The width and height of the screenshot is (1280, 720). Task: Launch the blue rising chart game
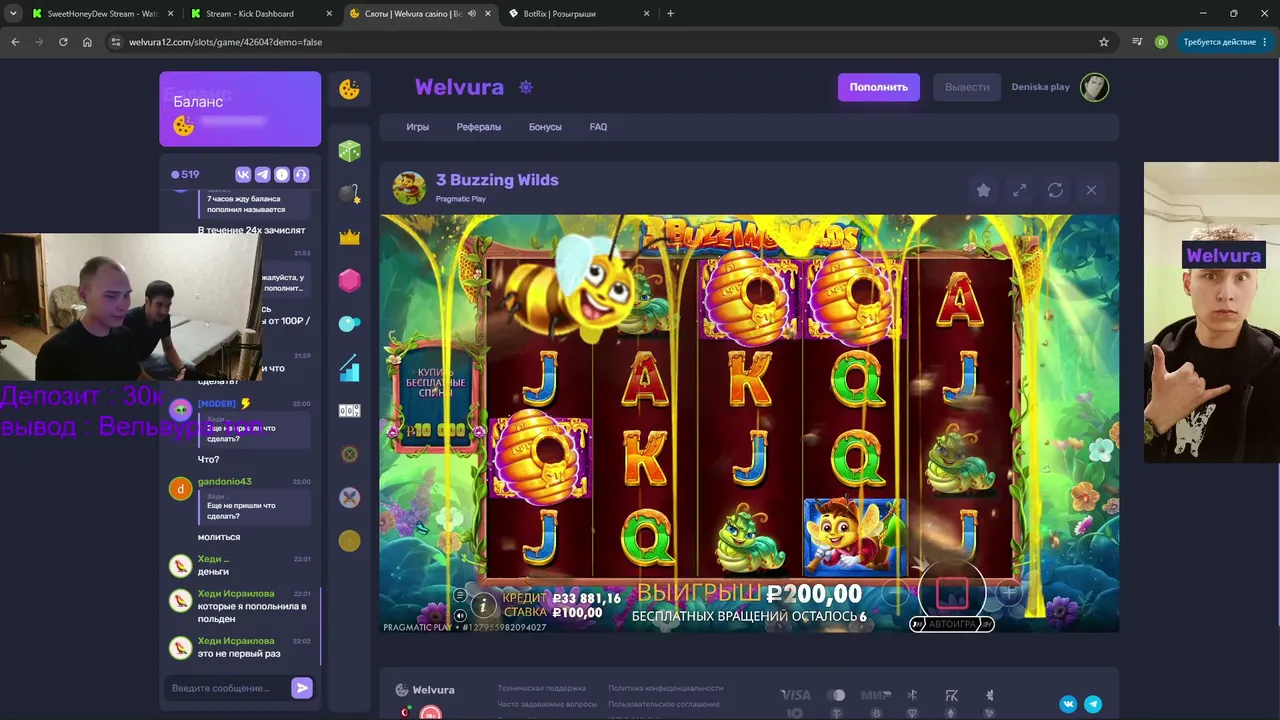point(349,368)
